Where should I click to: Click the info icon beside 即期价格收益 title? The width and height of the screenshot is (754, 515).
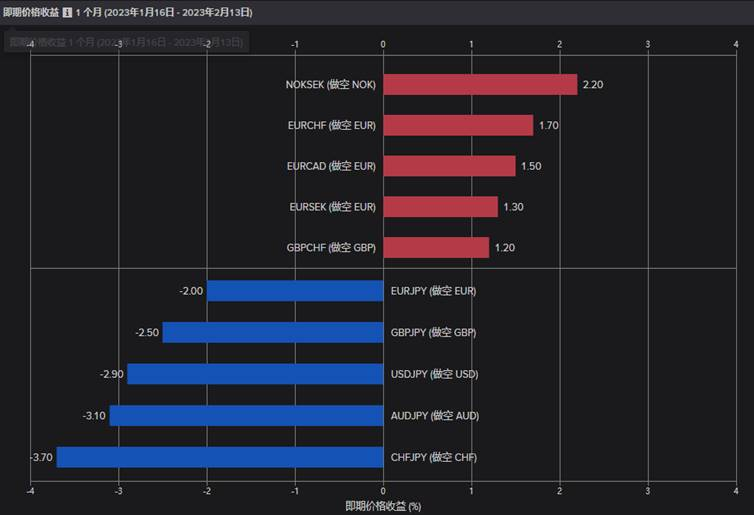tap(67, 12)
